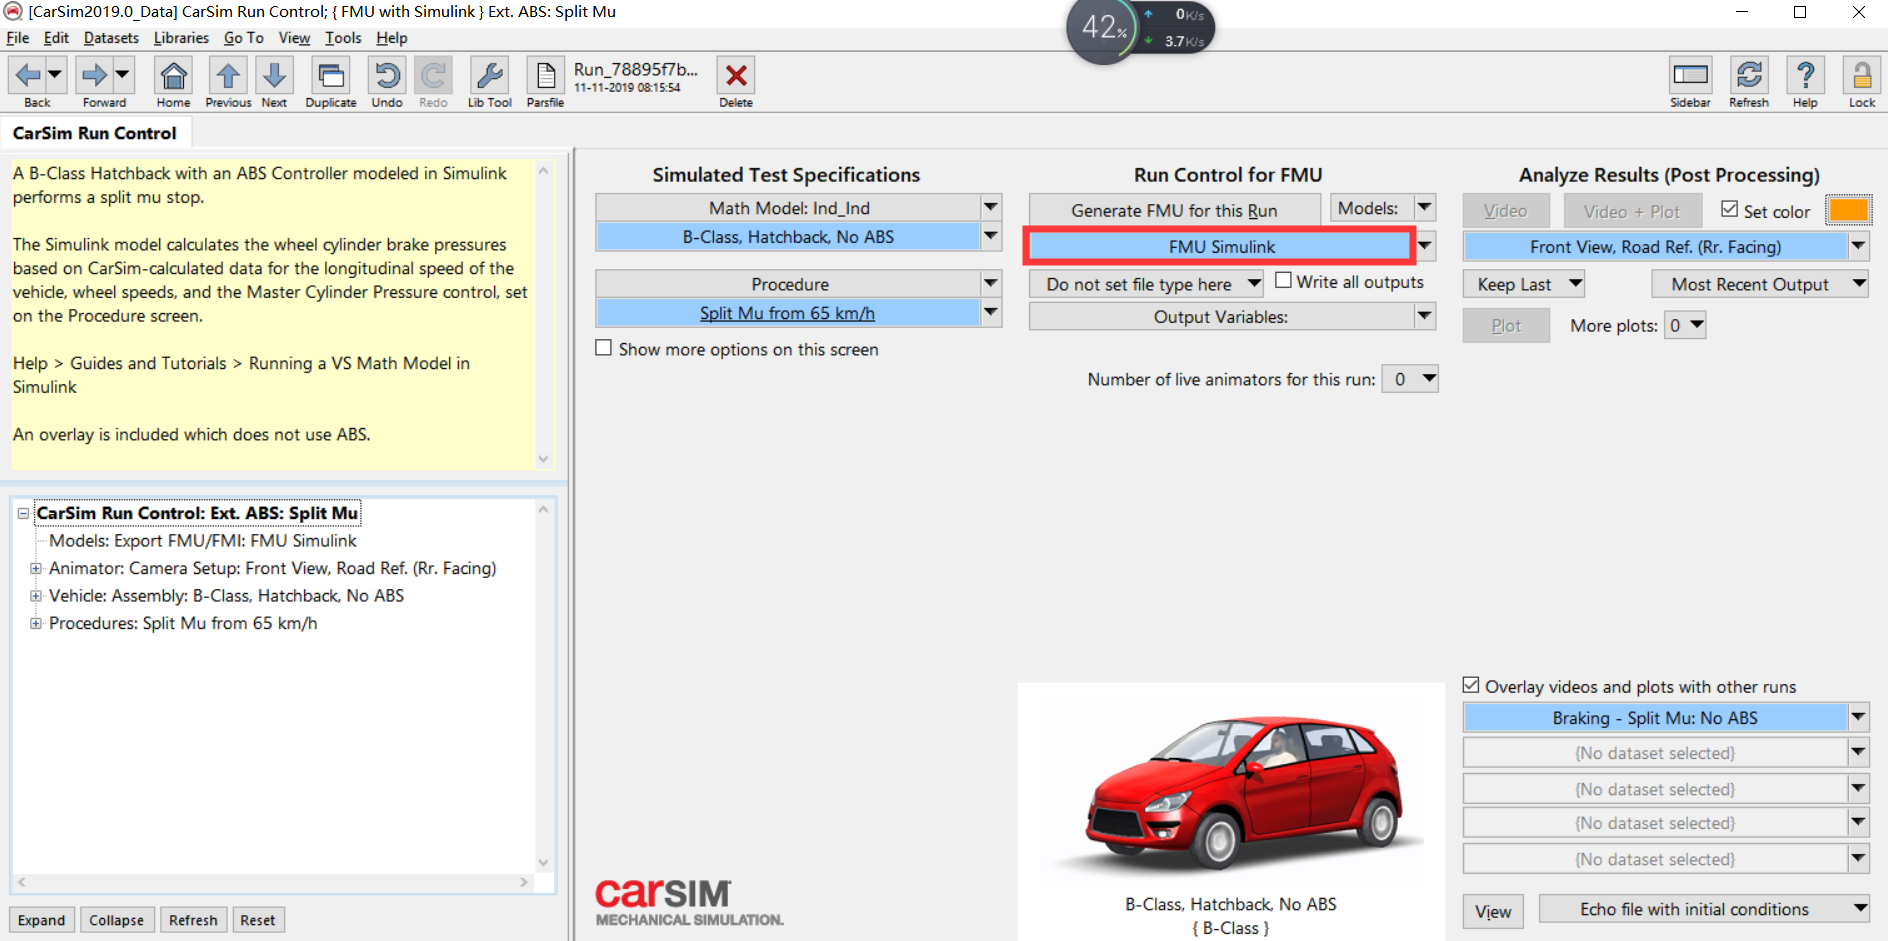Open the Lib Tool wrench icon

coord(490,76)
